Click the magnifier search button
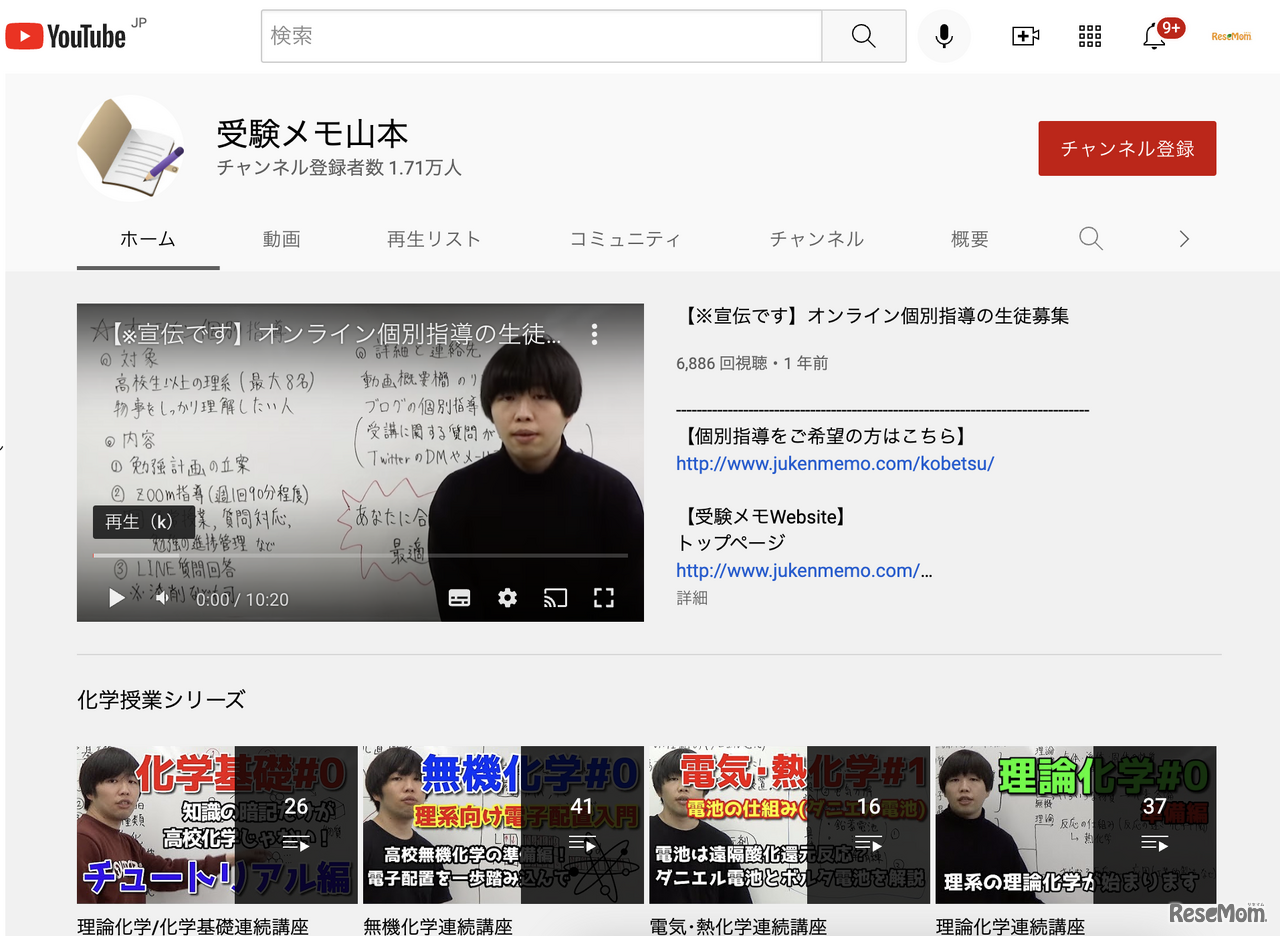Screen dimensions: 1280x936 863,37
